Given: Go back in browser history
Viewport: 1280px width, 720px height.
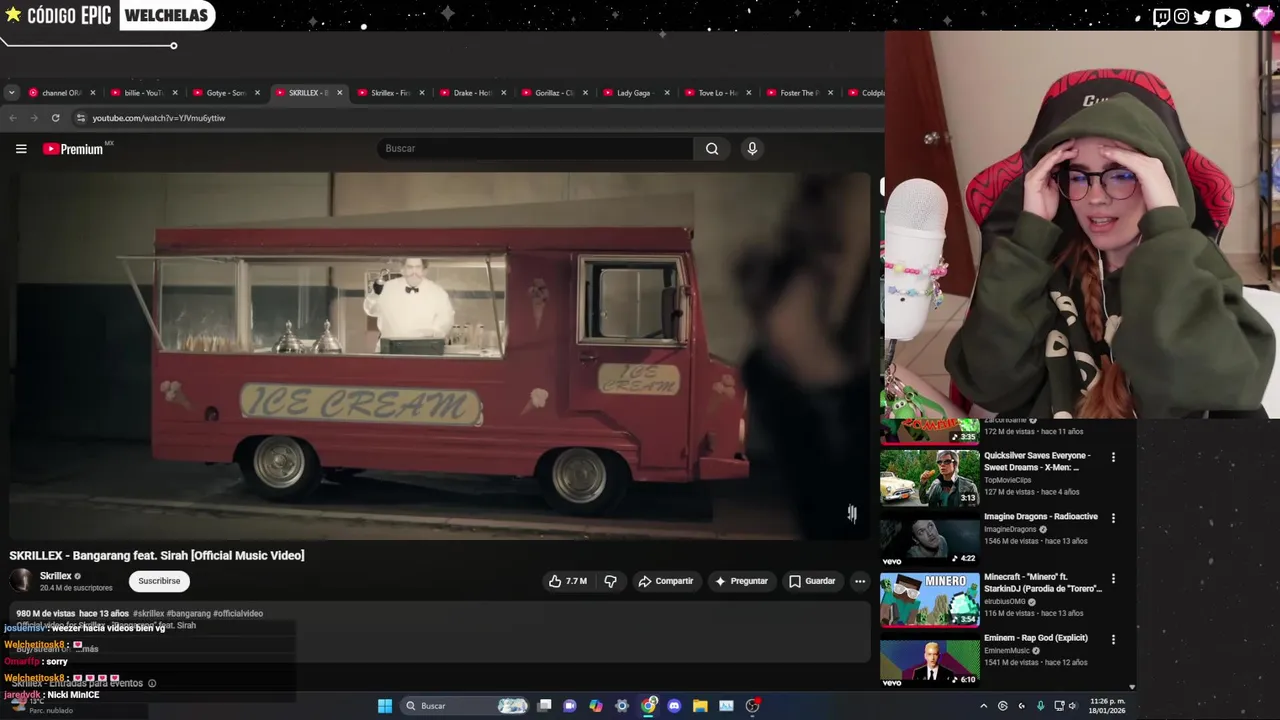Looking at the screenshot, I should 13,118.
